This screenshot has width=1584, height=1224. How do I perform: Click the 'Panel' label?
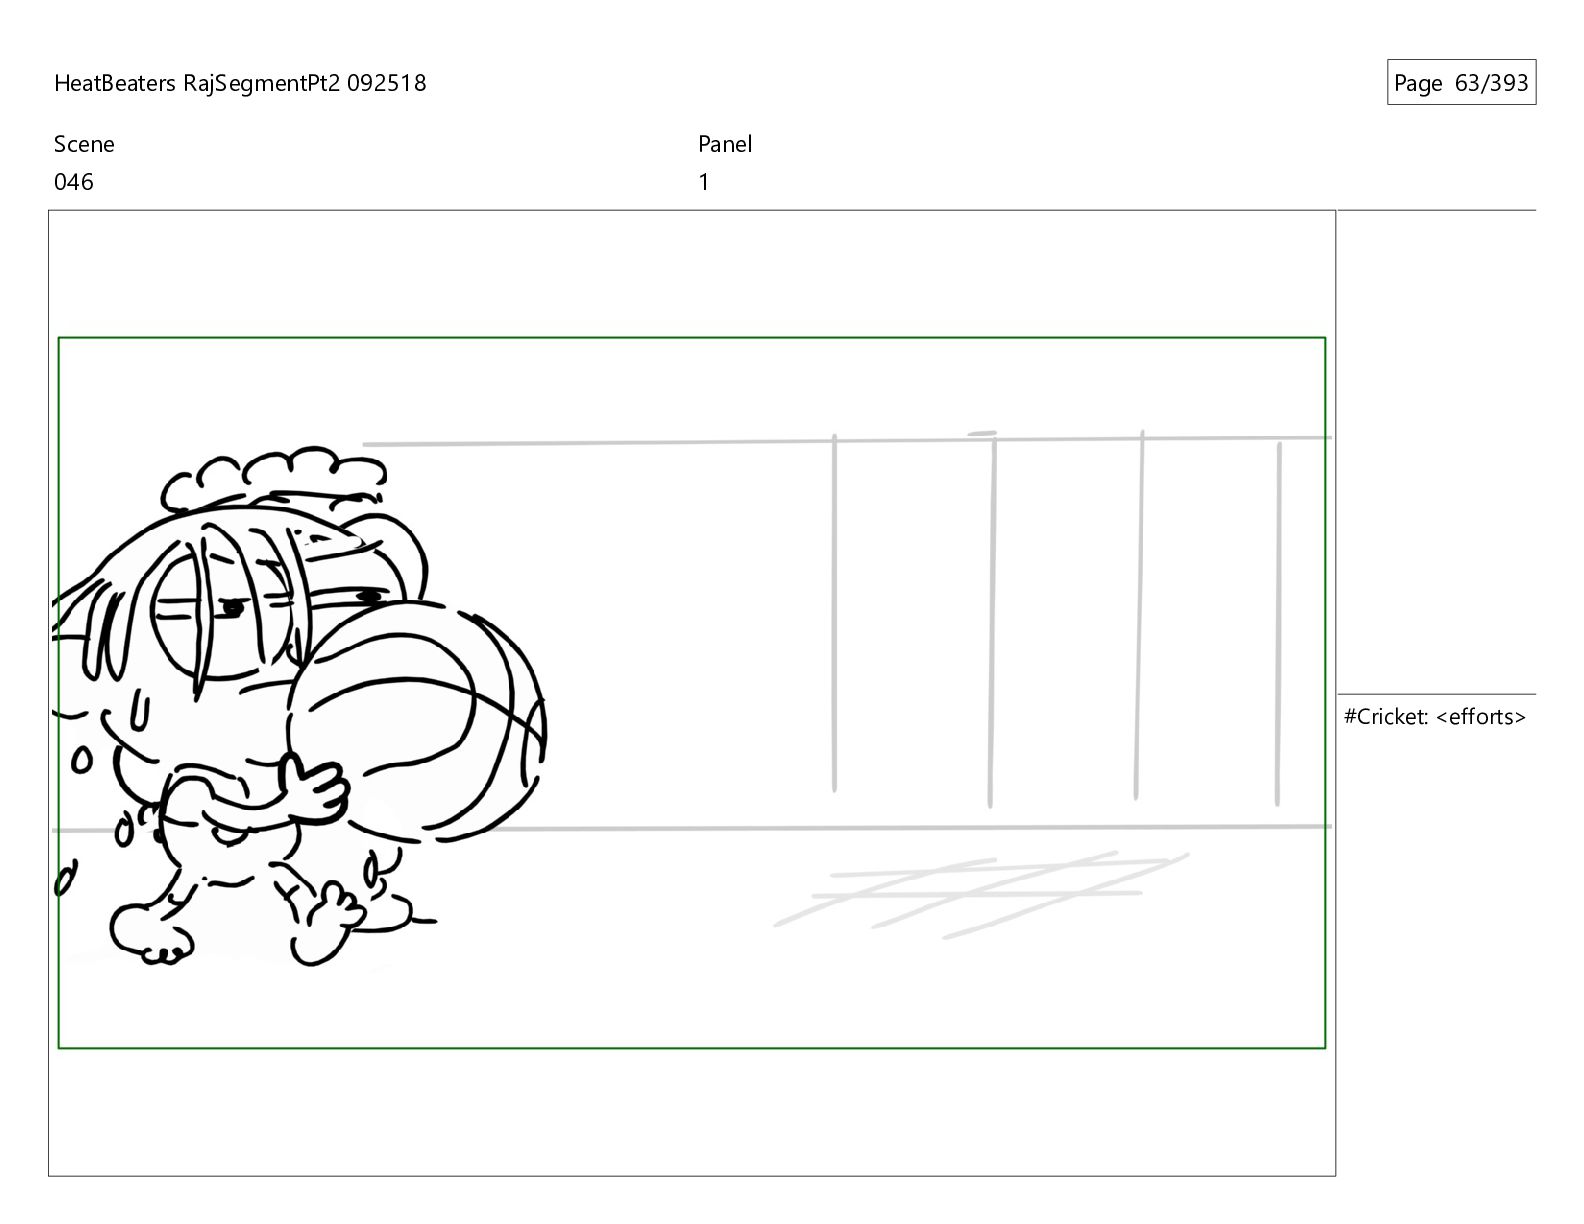[x=725, y=144]
